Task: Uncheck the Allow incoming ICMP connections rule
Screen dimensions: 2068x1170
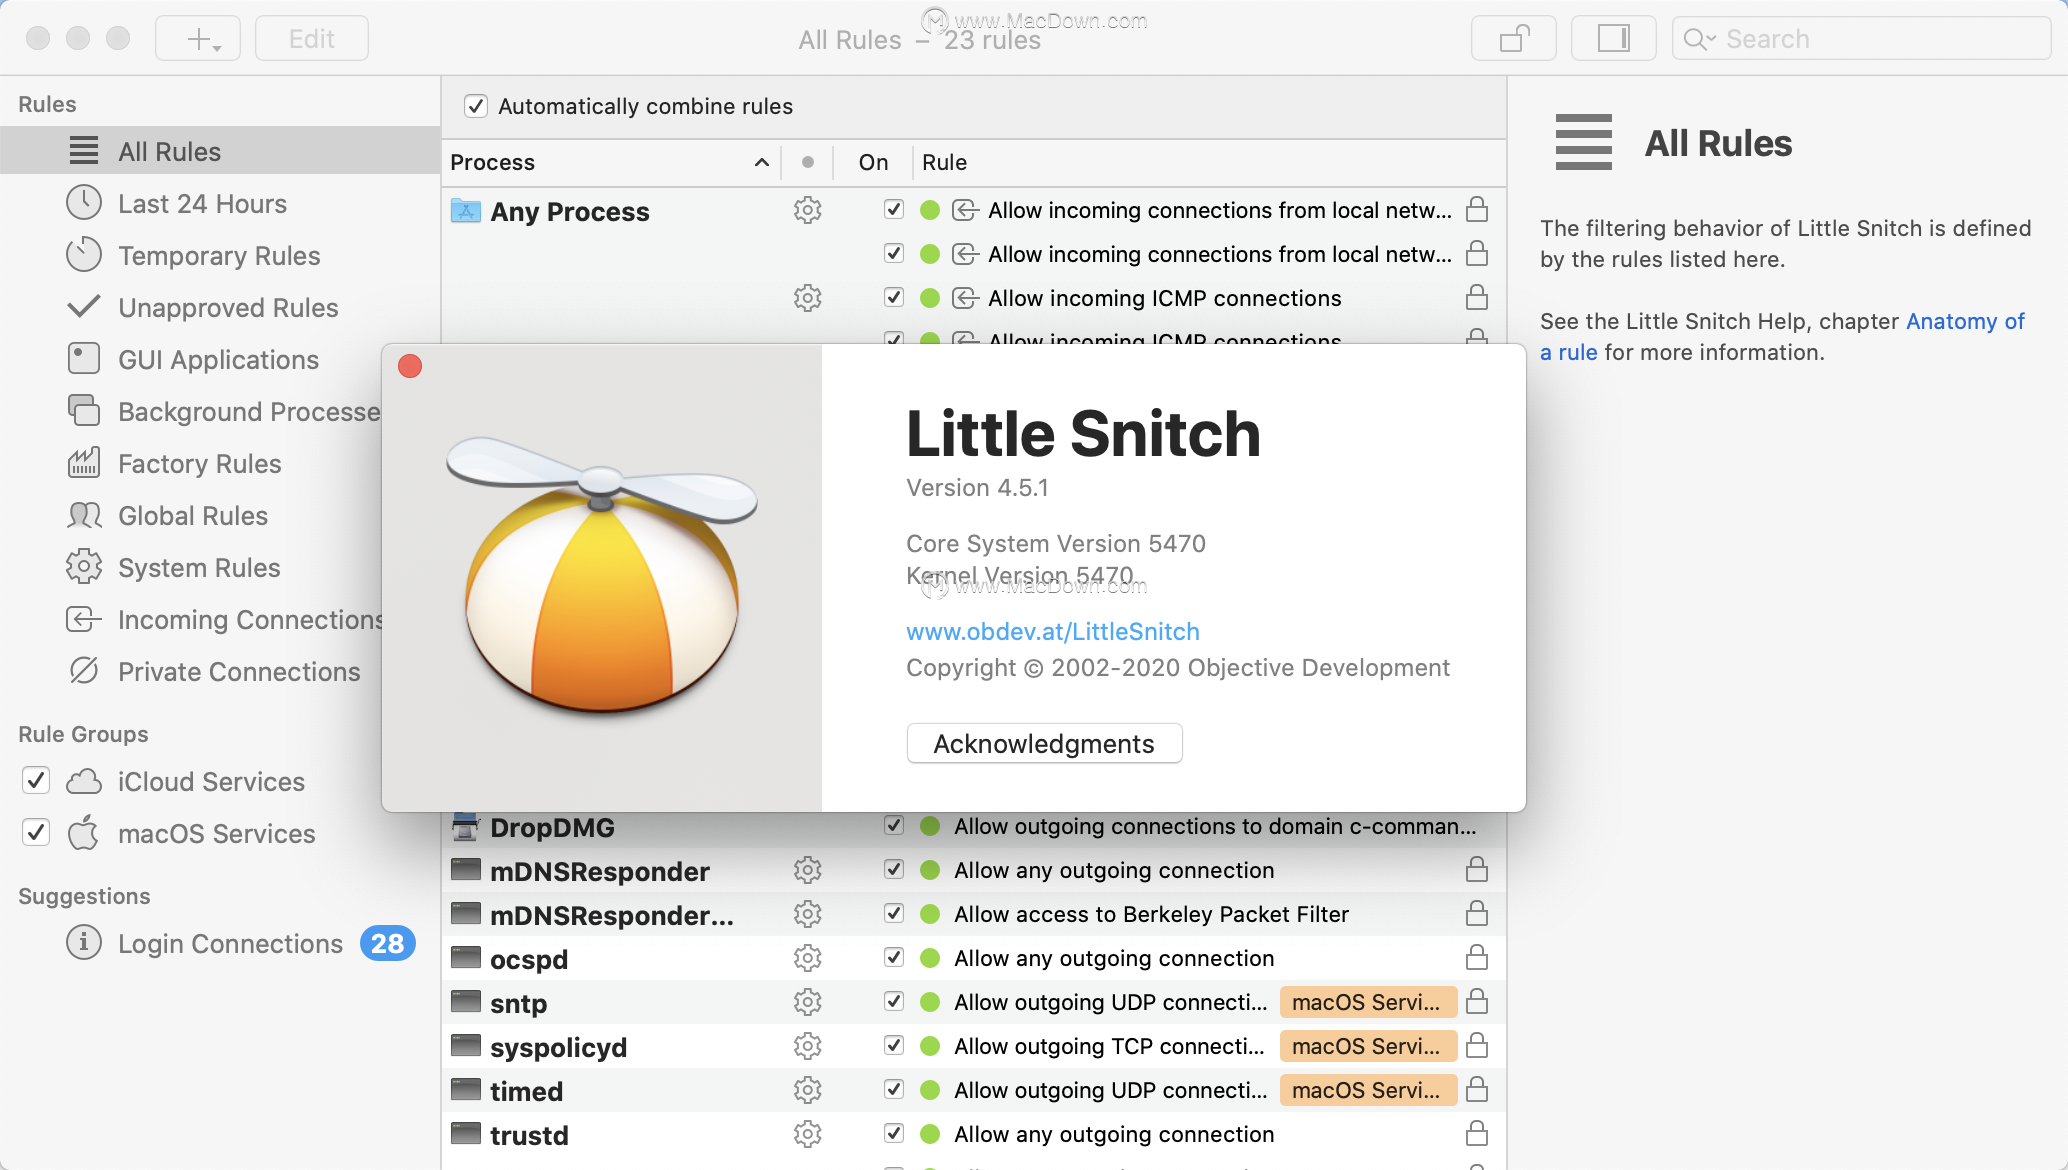Action: pos(894,297)
